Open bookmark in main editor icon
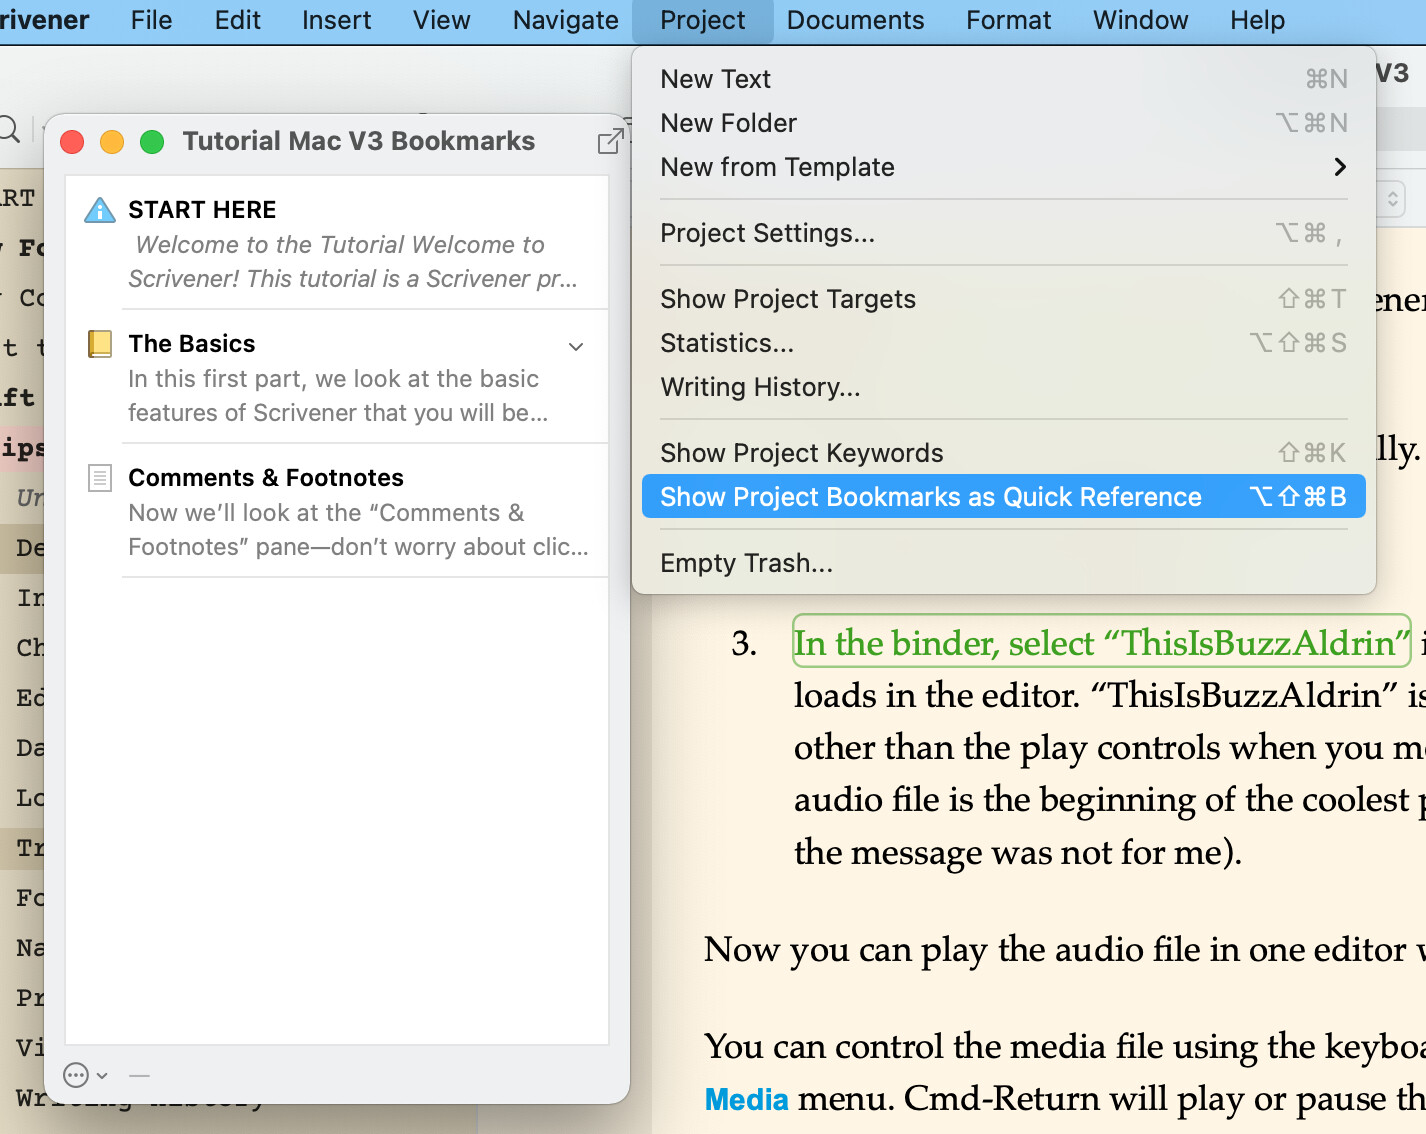The image size is (1426, 1134). pyautogui.click(x=610, y=141)
